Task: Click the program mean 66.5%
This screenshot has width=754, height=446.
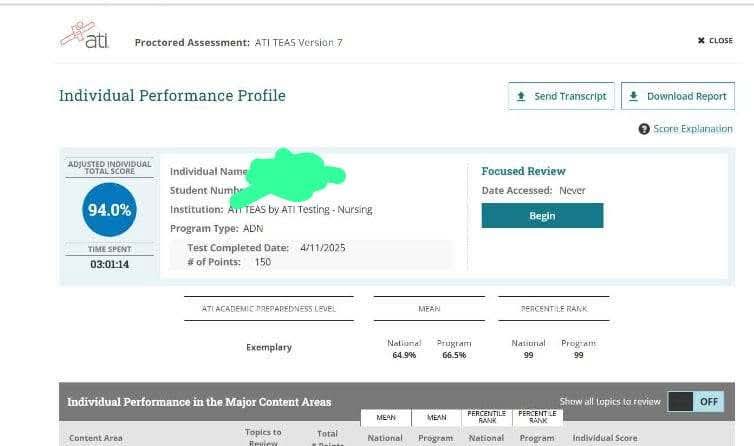Action: [x=454, y=355]
